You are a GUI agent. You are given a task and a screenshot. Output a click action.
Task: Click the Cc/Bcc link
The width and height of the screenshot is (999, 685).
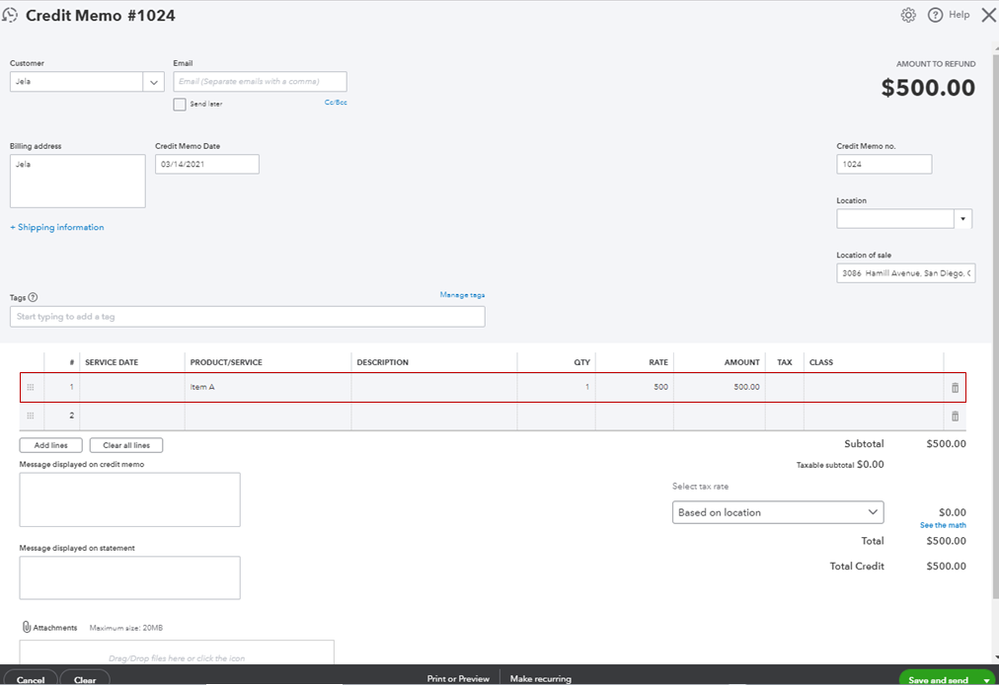336,102
